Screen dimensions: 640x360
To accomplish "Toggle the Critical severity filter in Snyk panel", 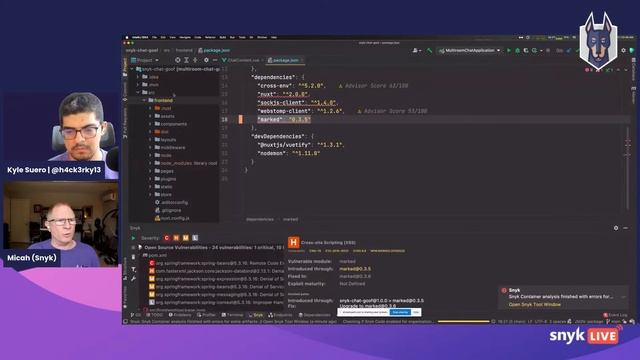I will tap(167, 238).
